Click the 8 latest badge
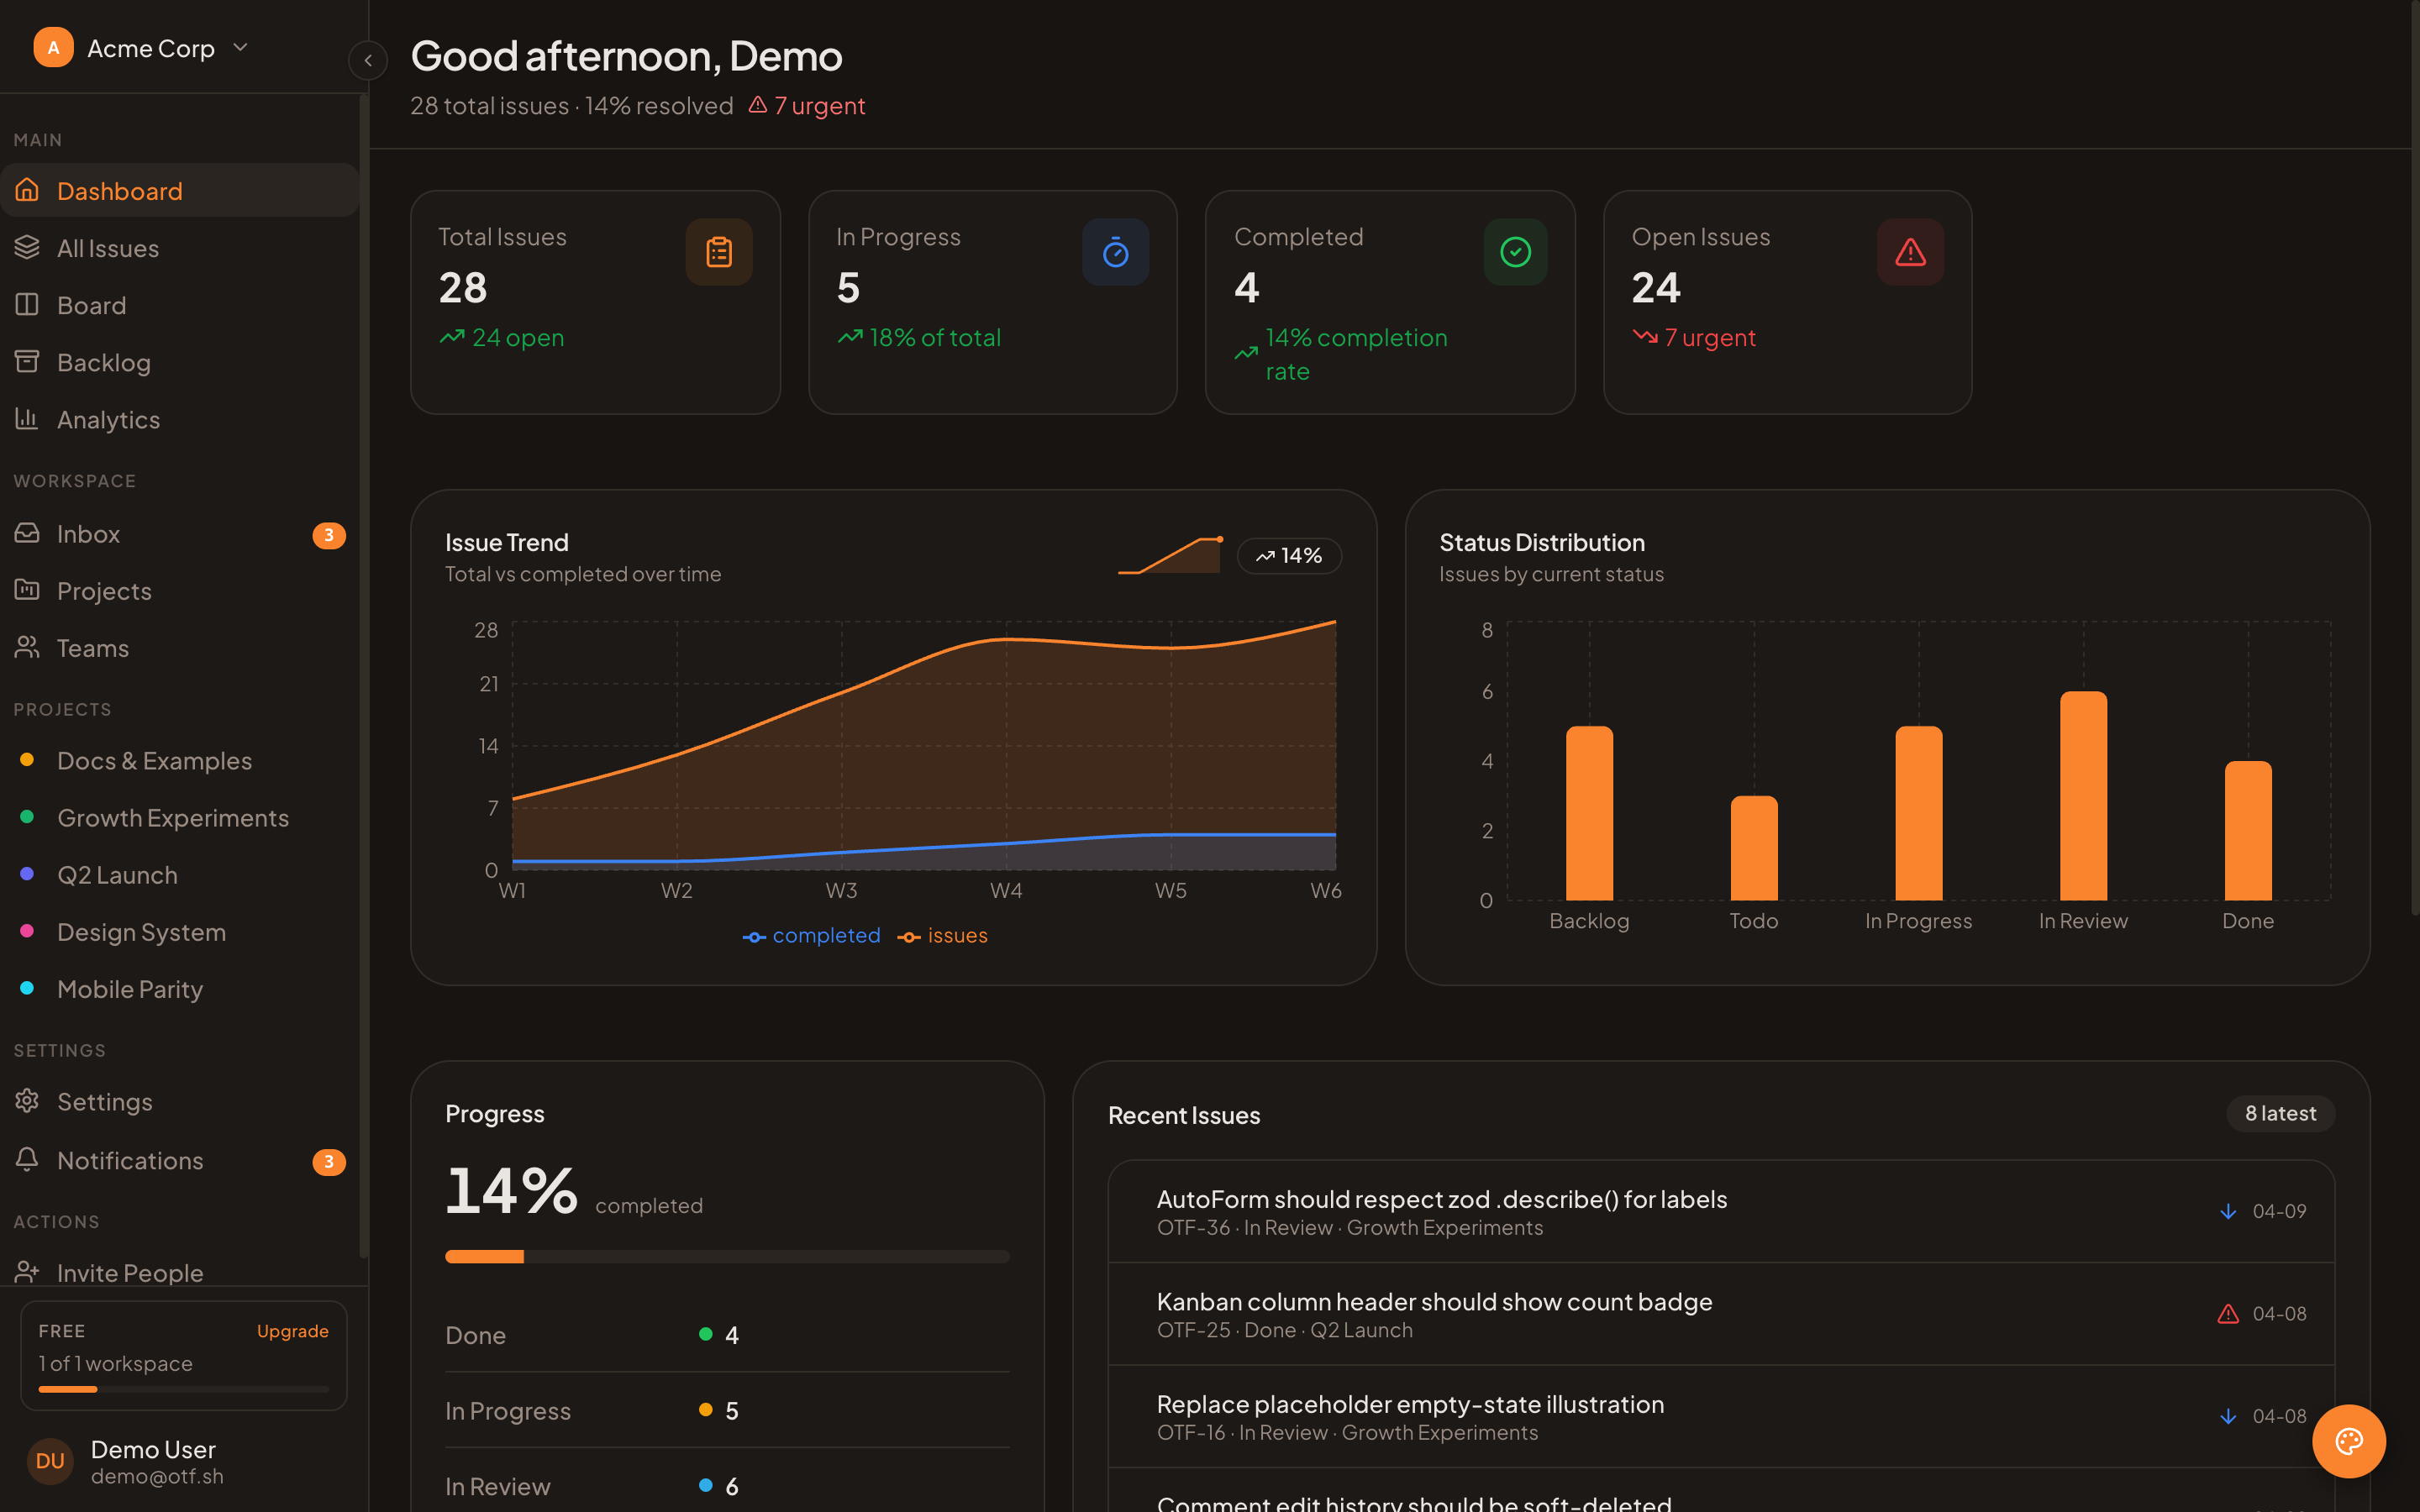 (2280, 1113)
